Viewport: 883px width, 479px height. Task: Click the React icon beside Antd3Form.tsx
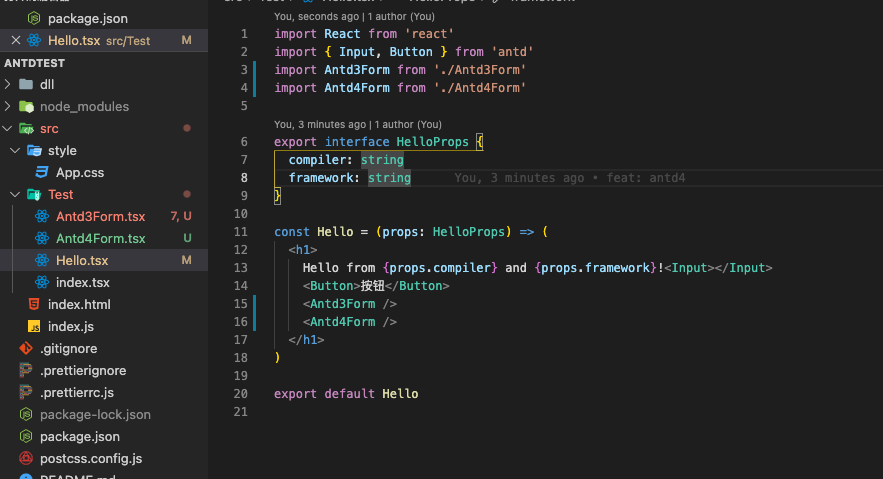(x=42, y=216)
